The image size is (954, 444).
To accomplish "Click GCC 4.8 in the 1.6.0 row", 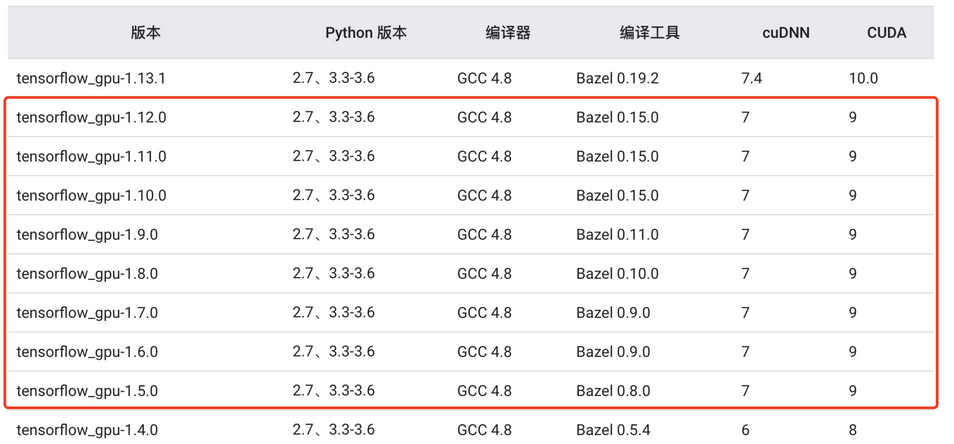I will 484,352.
